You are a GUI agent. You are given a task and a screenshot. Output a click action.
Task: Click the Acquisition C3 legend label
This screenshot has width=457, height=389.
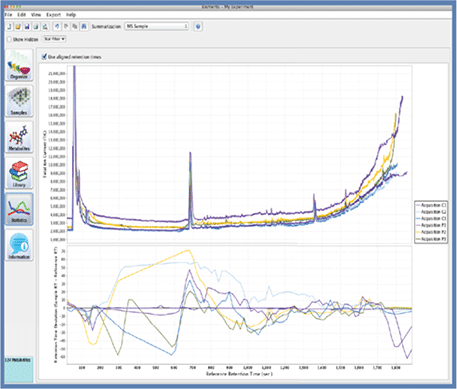(x=434, y=219)
